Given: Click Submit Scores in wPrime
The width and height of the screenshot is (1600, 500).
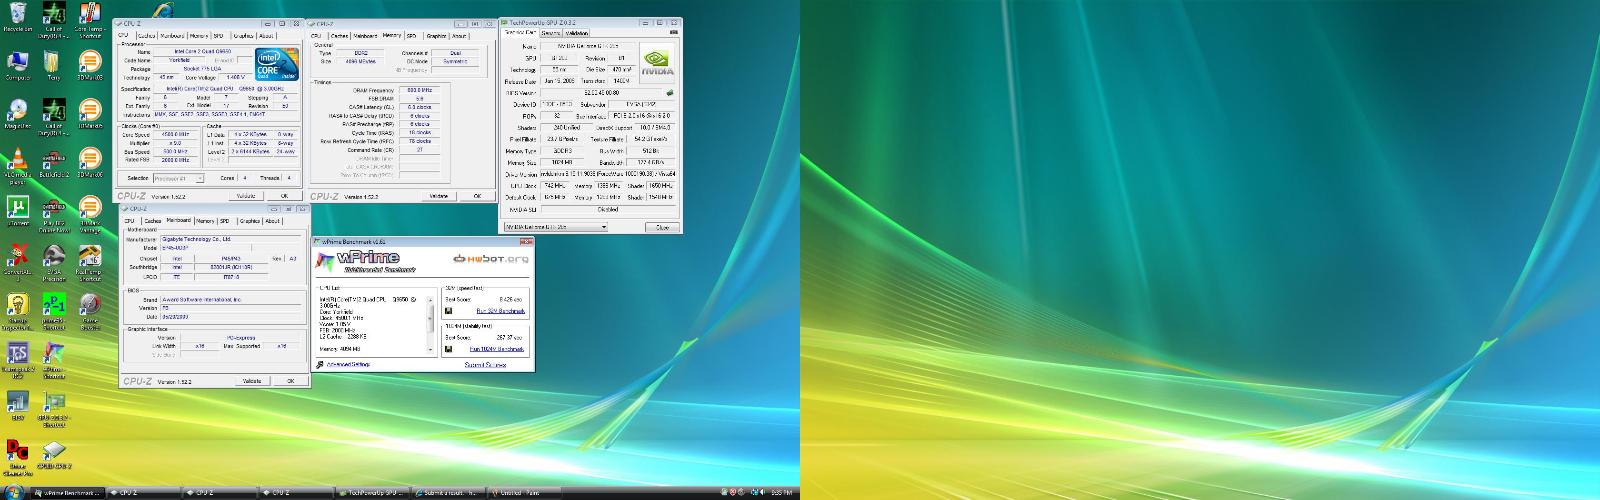Looking at the screenshot, I should (485, 364).
